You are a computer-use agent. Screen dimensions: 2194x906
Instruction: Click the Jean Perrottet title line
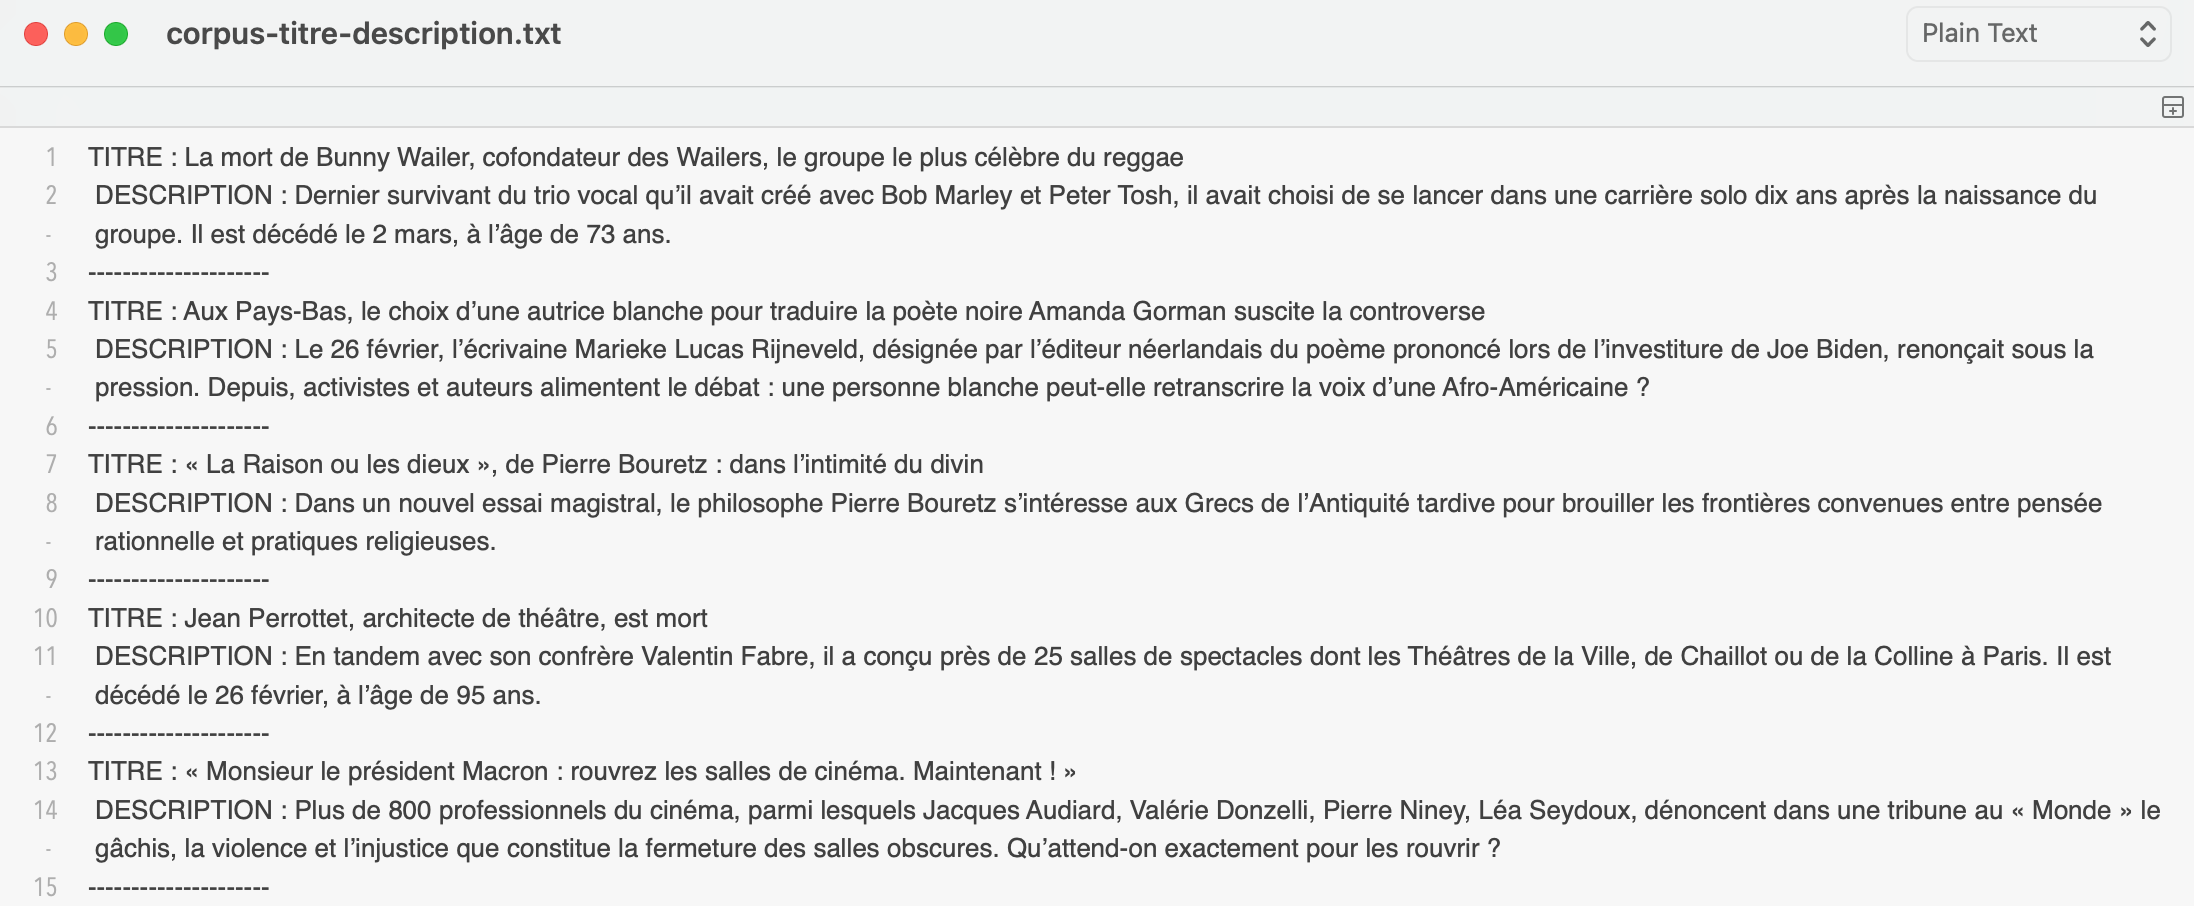click(x=397, y=618)
